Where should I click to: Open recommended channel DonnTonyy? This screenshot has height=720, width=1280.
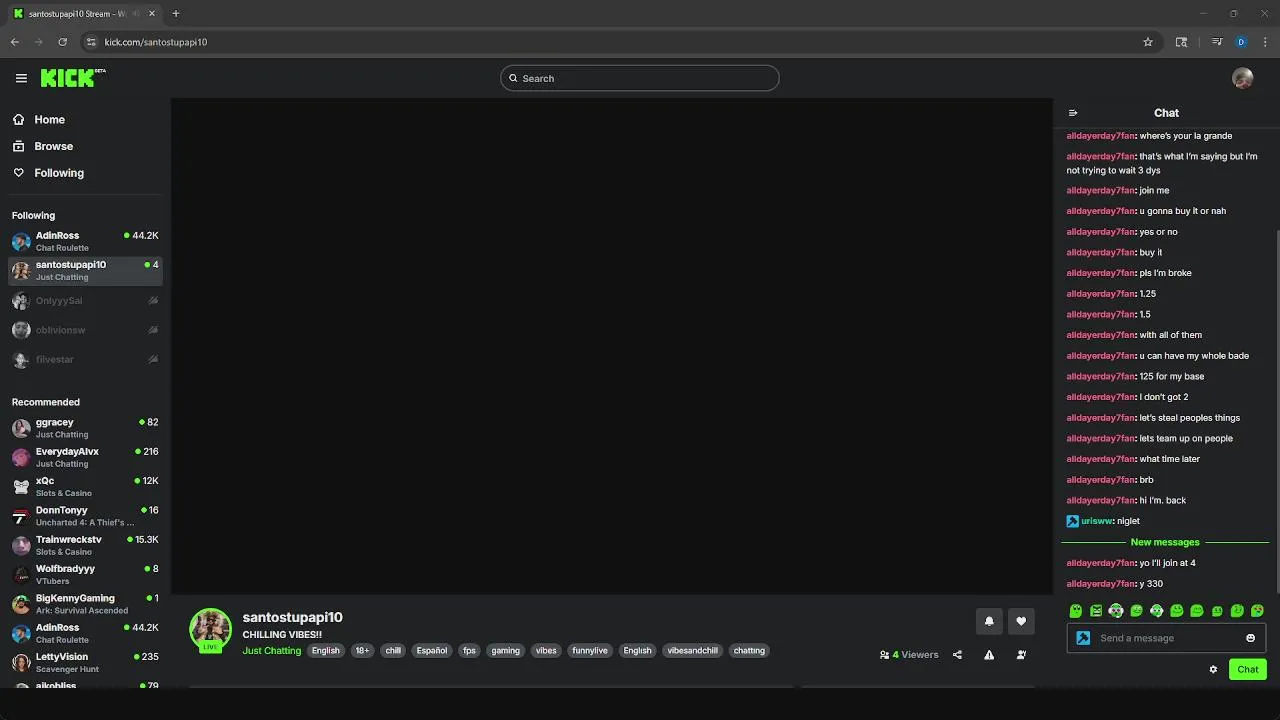(85, 516)
